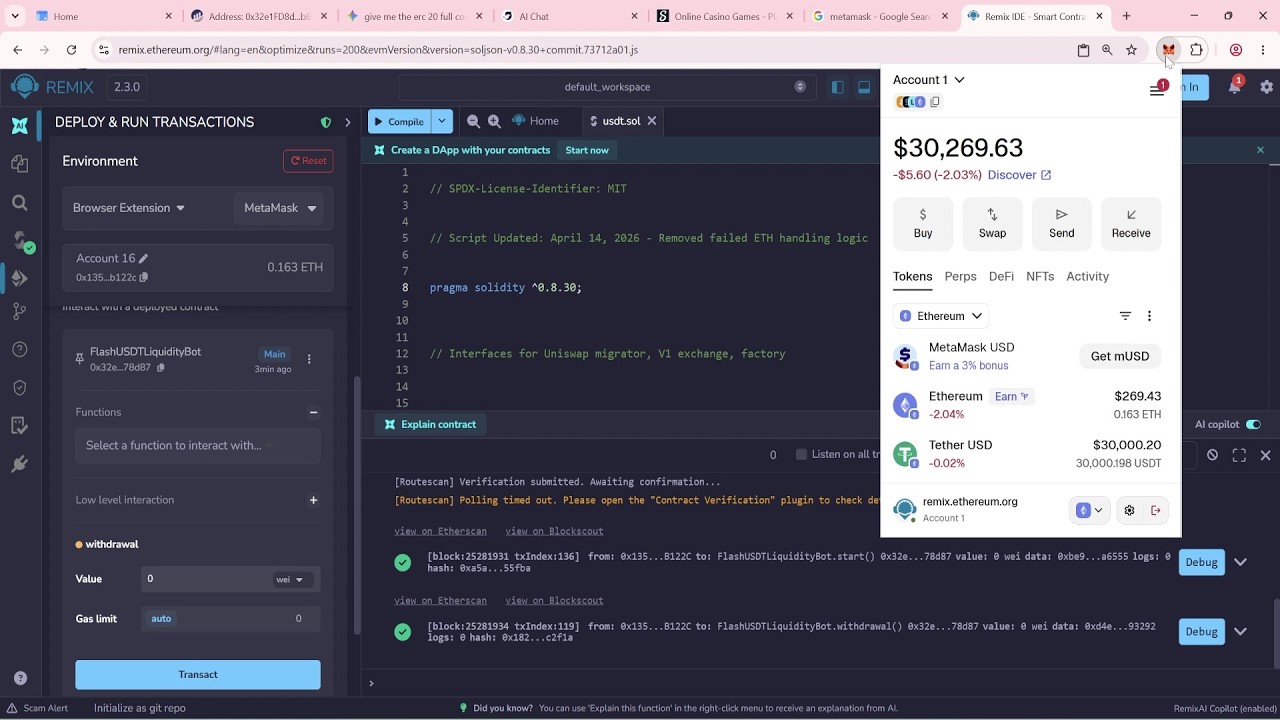Expand Low level interaction section
The width and height of the screenshot is (1280, 720).
point(313,500)
